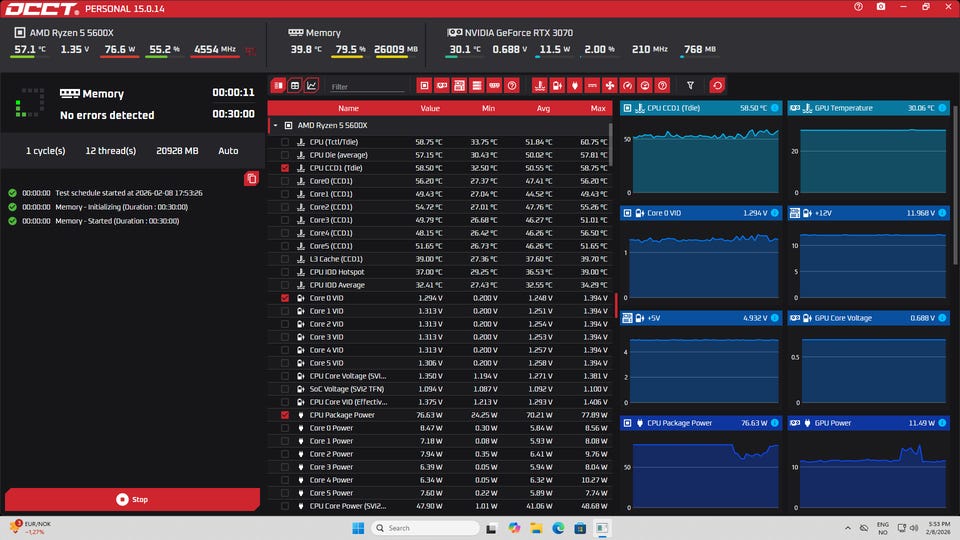Open info for the CPU Package Power graph
Image resolution: width=960 pixels, height=540 pixels.
click(x=775, y=423)
